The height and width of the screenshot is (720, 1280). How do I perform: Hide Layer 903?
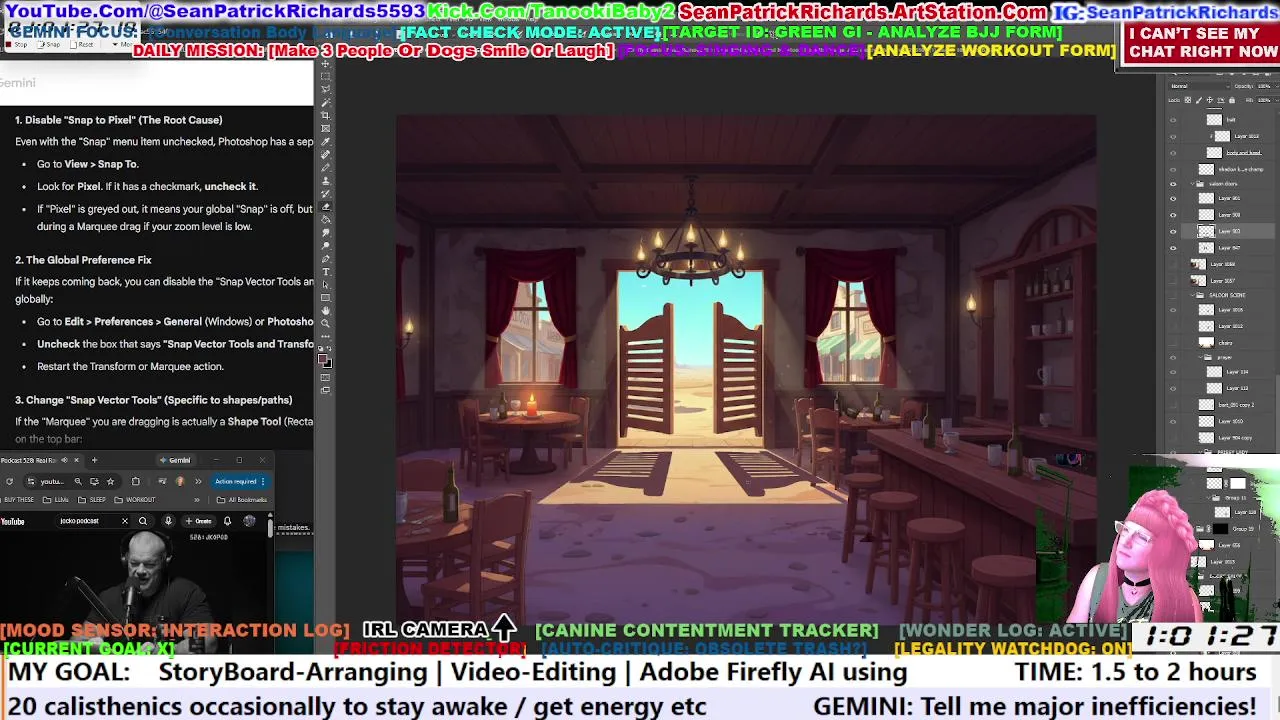[x=1173, y=231]
